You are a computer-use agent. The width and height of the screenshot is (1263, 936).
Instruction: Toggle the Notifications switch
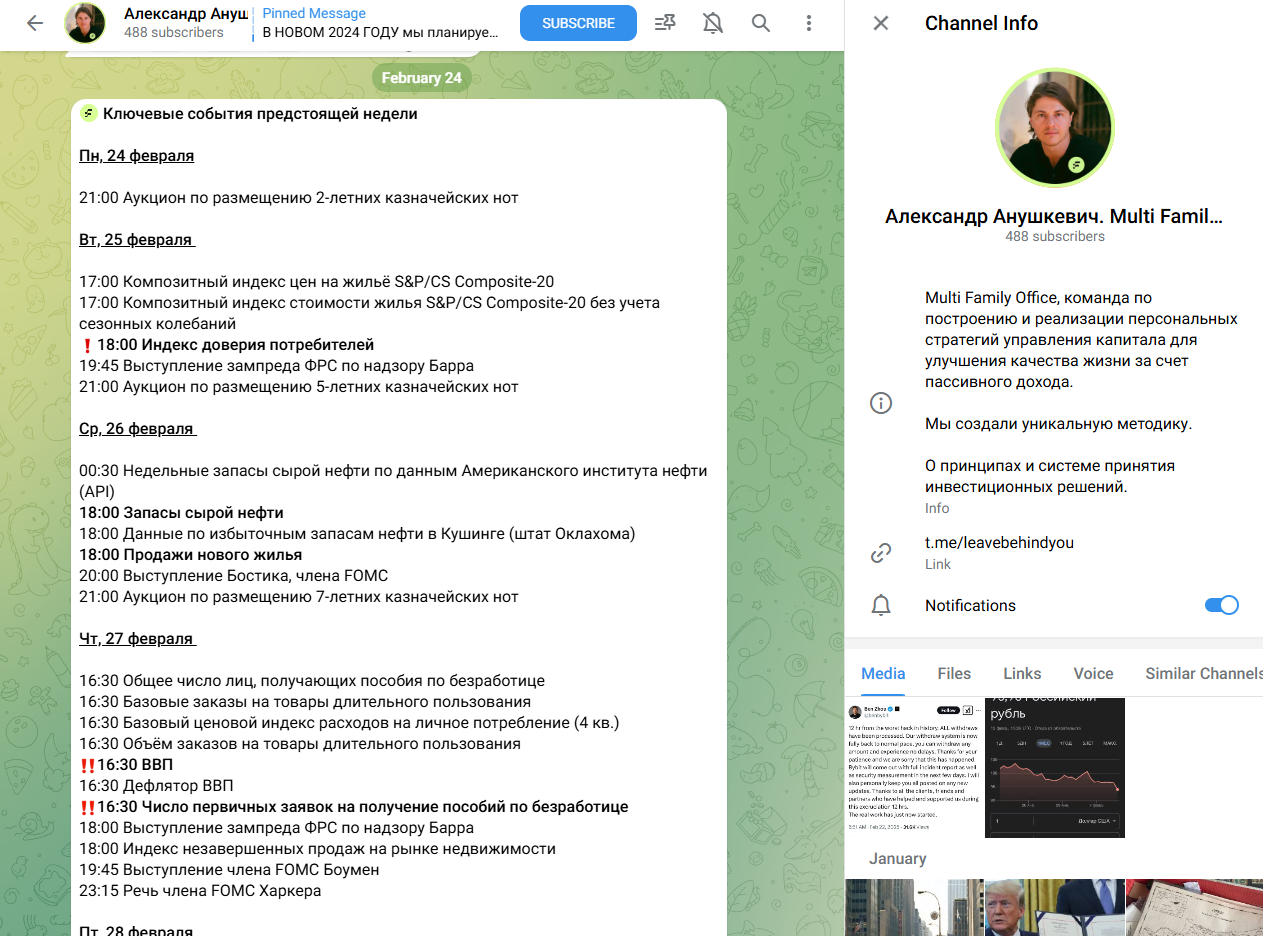pyautogui.click(x=1221, y=605)
